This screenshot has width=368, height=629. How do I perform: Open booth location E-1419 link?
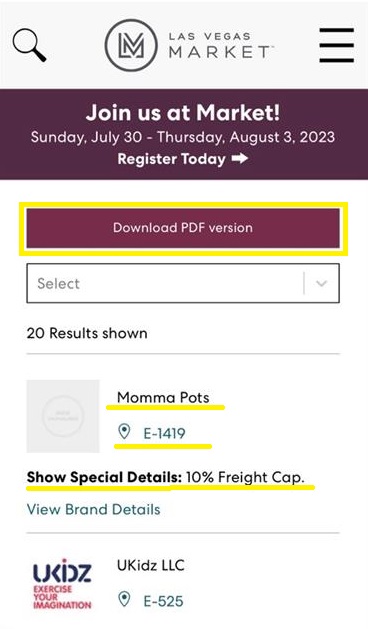(165, 433)
